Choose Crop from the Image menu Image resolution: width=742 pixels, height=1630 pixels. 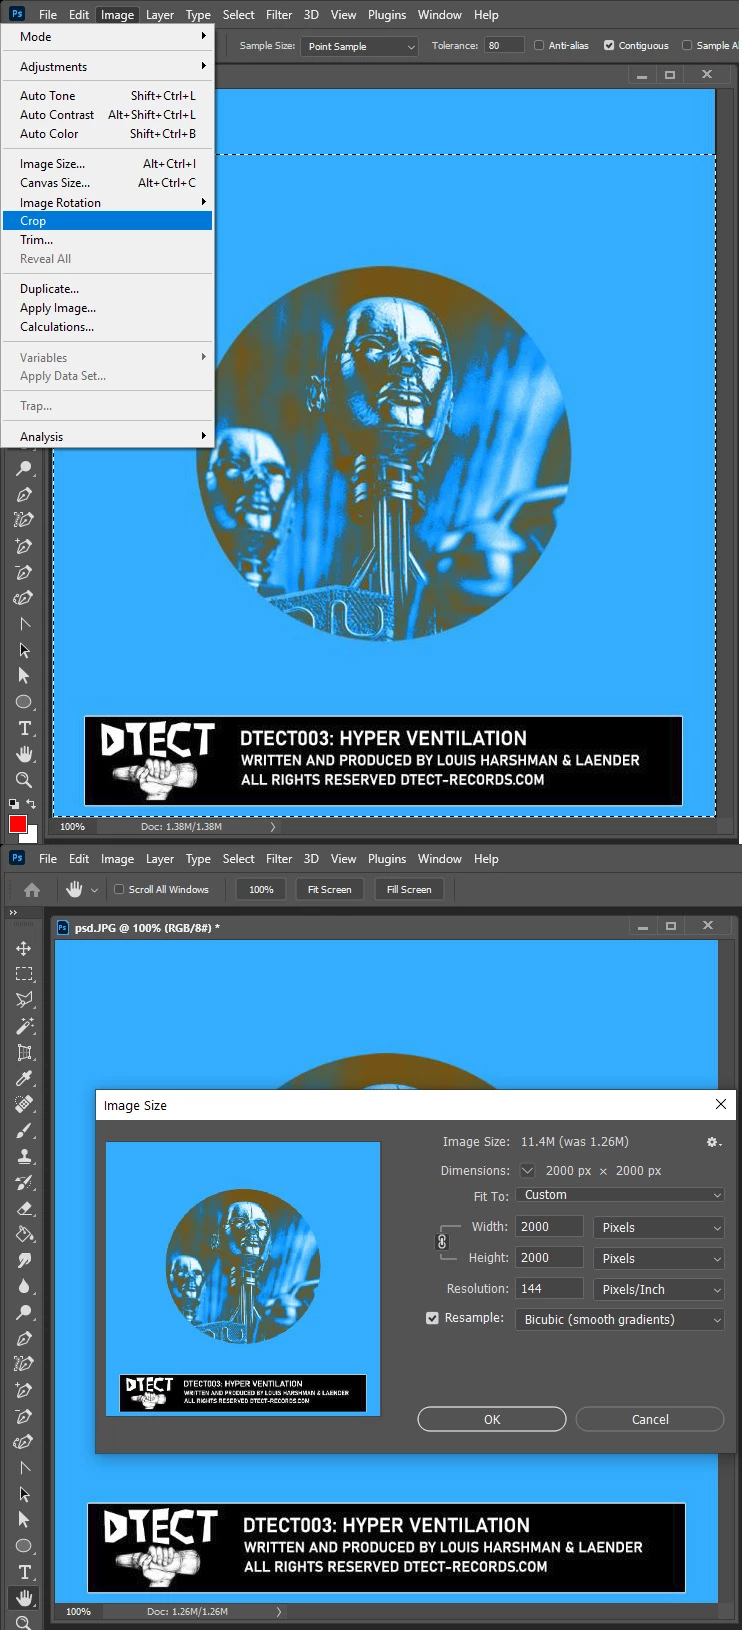coord(108,221)
